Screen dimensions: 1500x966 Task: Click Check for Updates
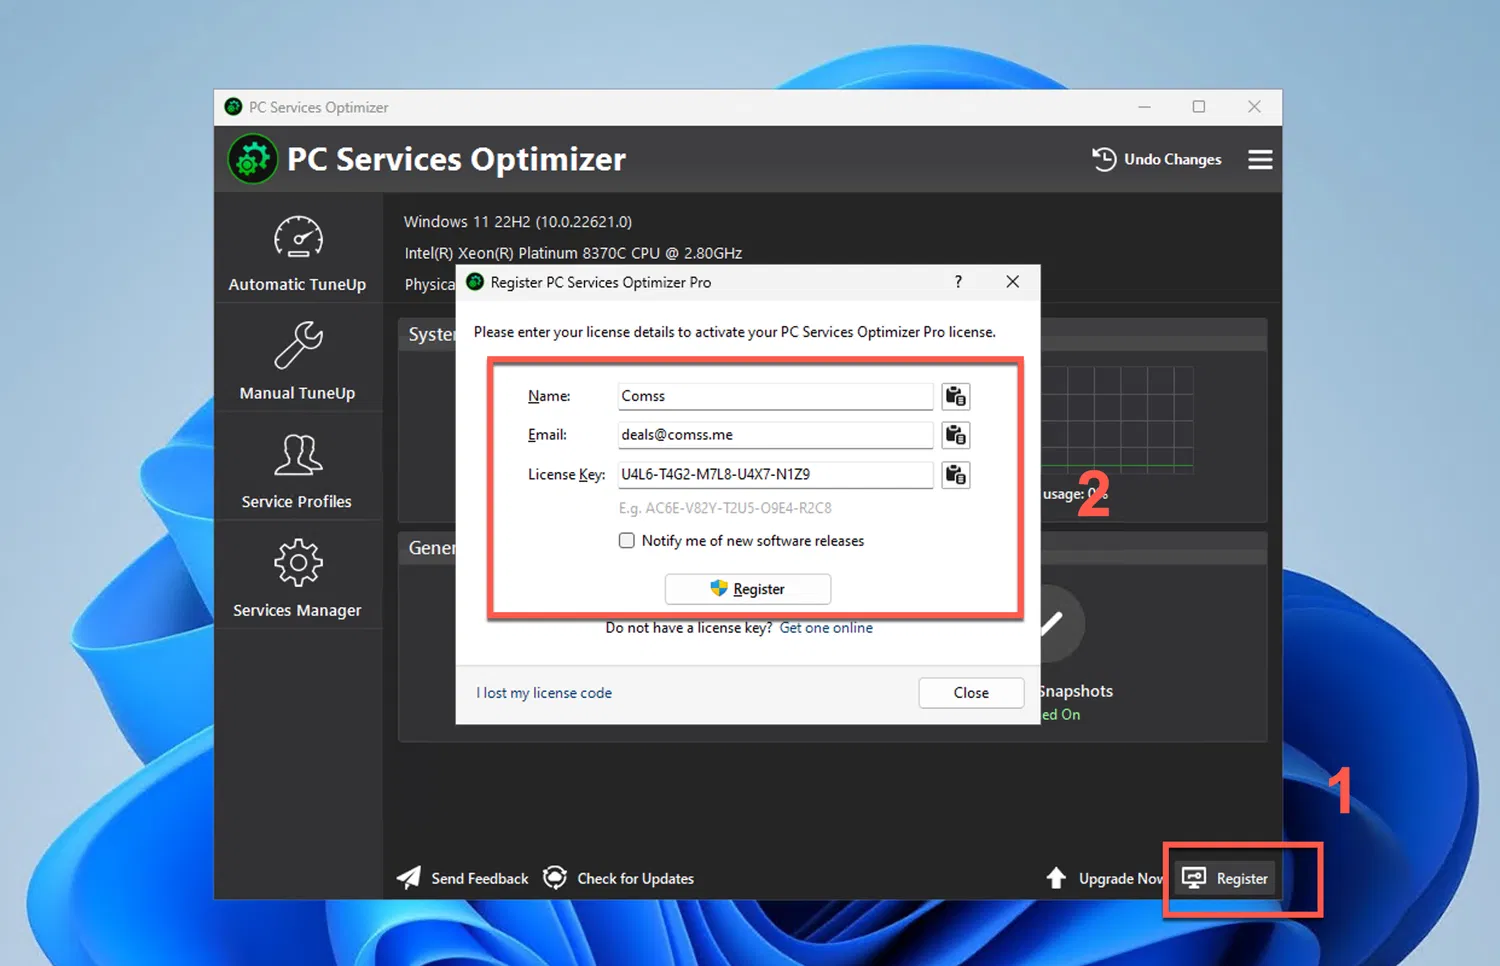[x=618, y=878]
